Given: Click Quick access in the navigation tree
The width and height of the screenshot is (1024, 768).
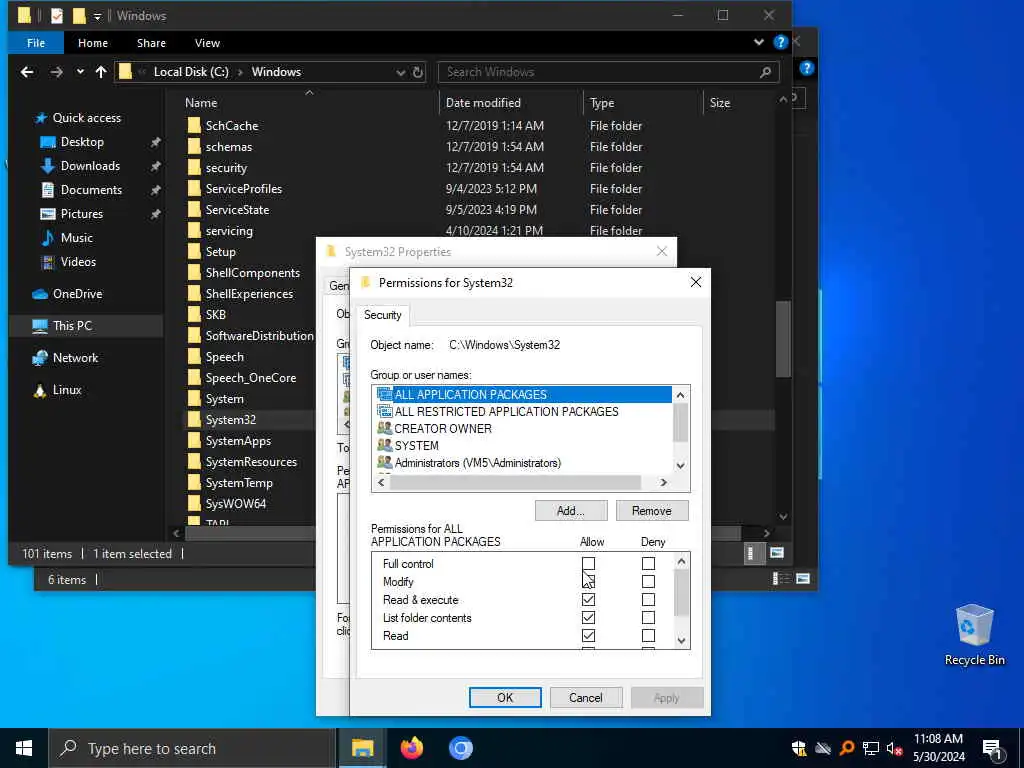Looking at the screenshot, I should pyautogui.click(x=87, y=118).
